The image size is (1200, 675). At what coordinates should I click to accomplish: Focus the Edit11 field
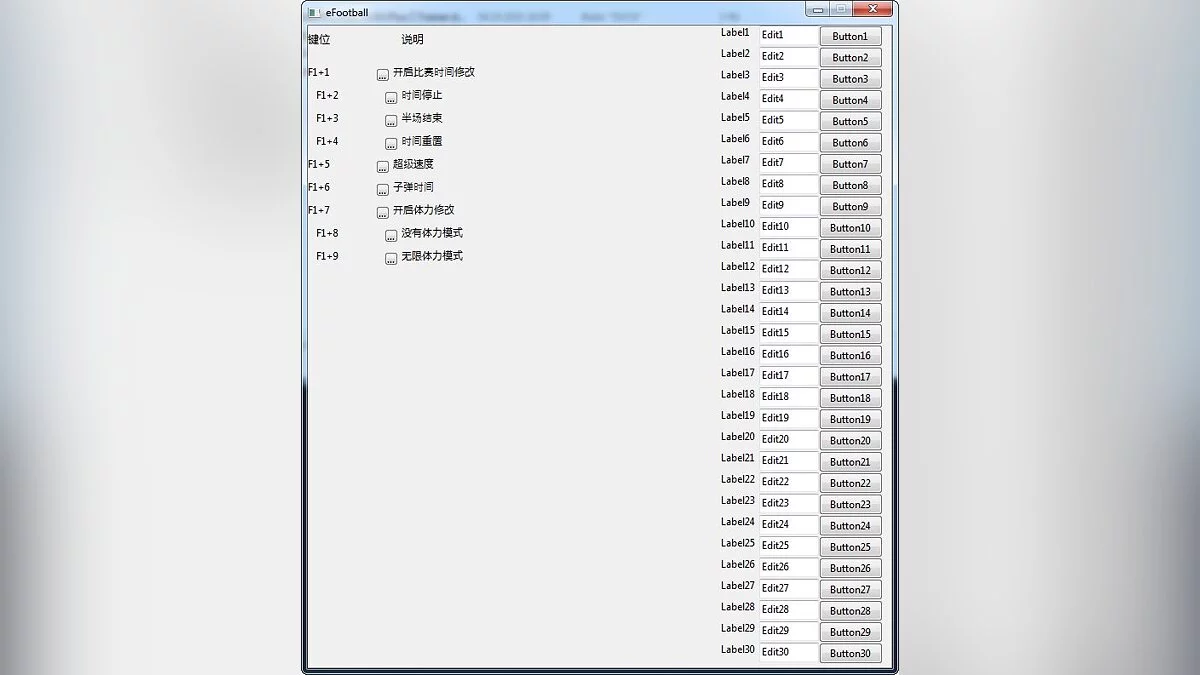(x=789, y=248)
